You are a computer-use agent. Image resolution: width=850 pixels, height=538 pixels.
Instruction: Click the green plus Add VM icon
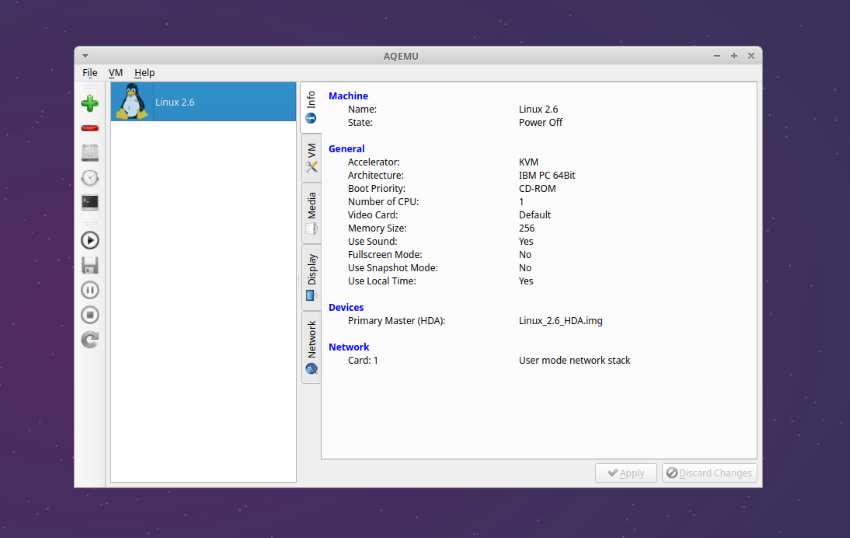[x=90, y=103]
